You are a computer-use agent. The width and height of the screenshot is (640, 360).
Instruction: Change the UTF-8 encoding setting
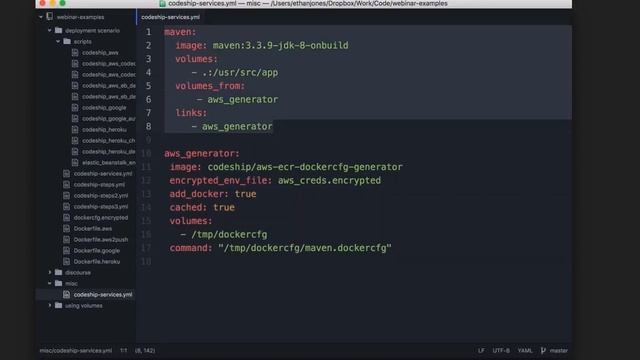coord(501,351)
